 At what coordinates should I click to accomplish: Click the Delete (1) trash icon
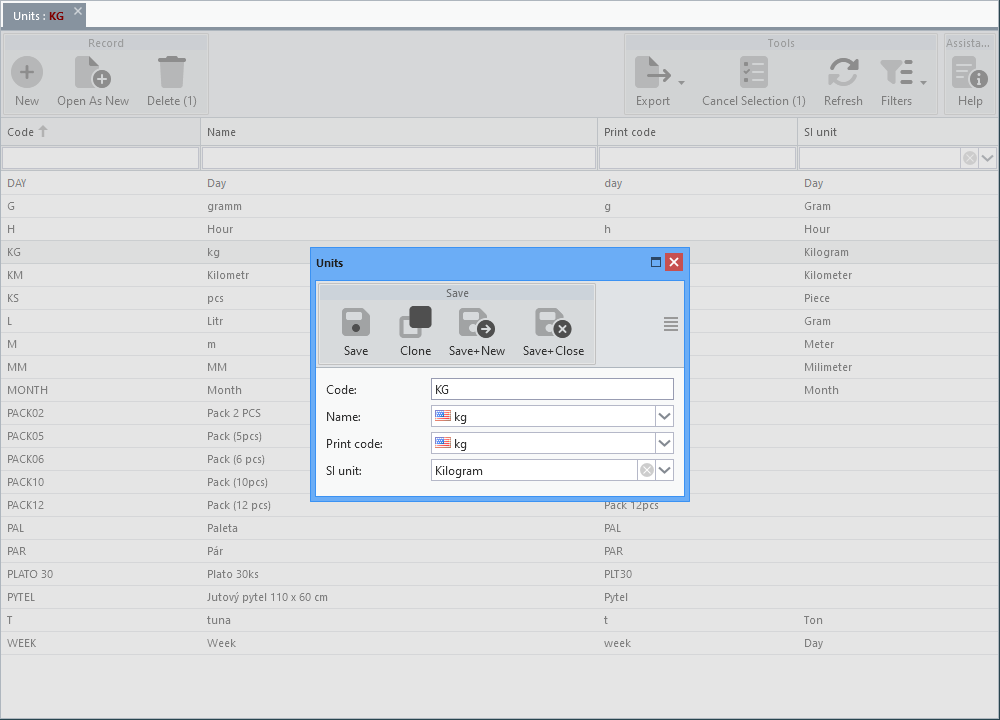[172, 72]
